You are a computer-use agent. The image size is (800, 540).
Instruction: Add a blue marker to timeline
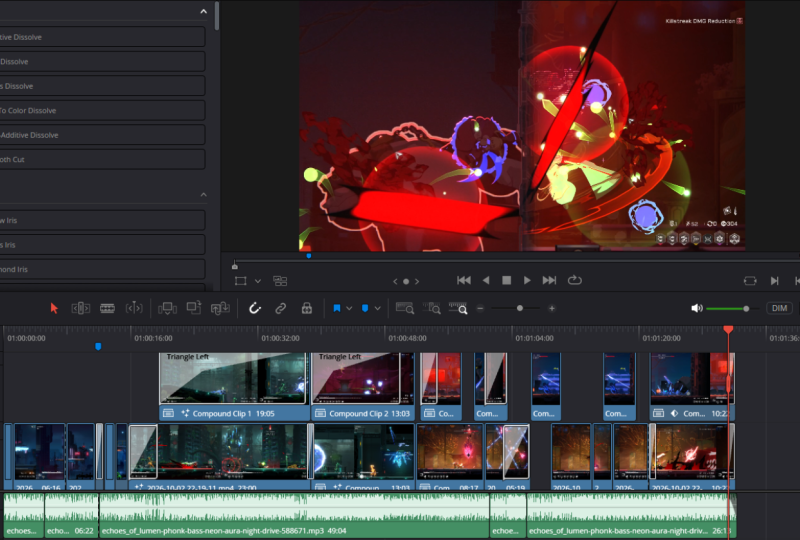click(x=365, y=308)
